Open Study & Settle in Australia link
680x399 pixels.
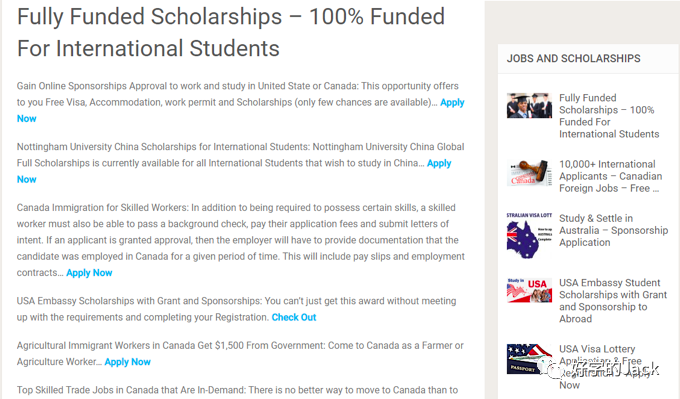[x=613, y=230]
